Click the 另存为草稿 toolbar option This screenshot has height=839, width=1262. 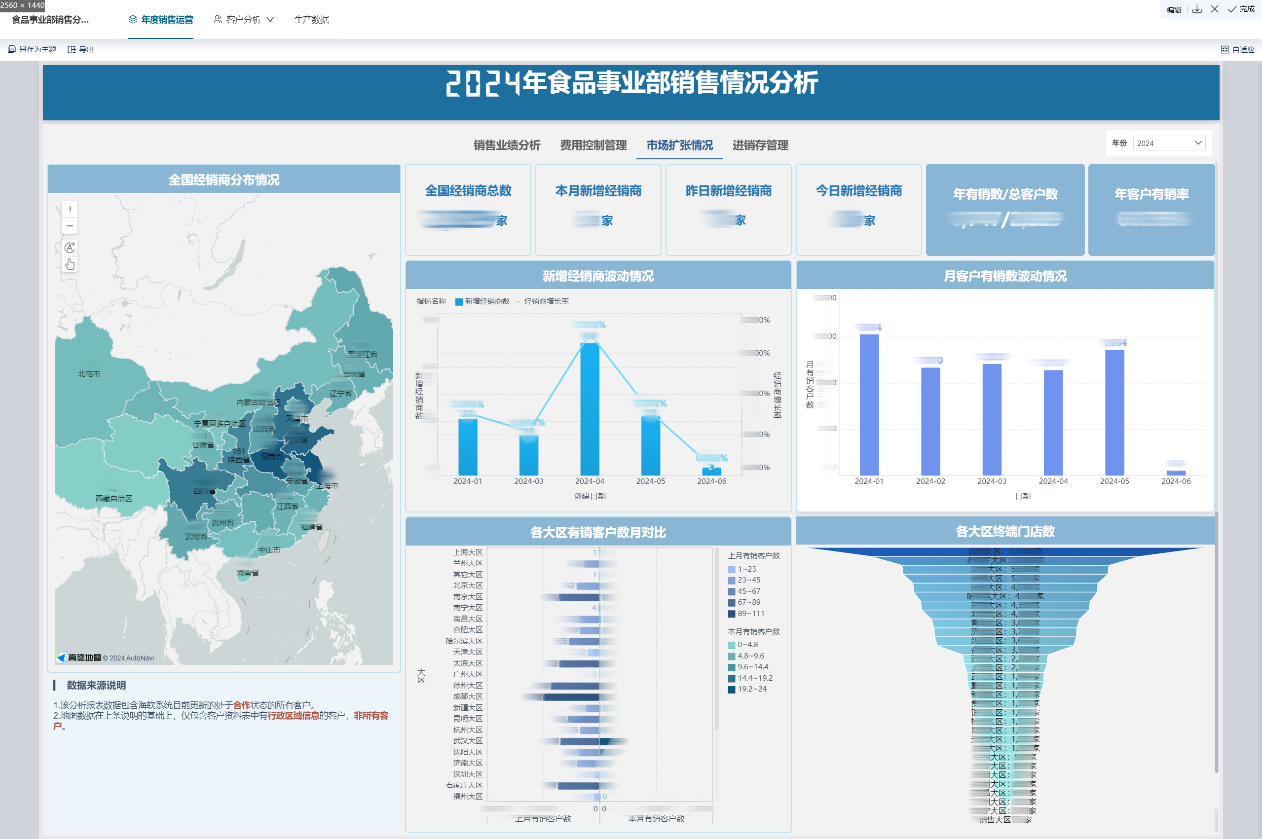click(32, 49)
